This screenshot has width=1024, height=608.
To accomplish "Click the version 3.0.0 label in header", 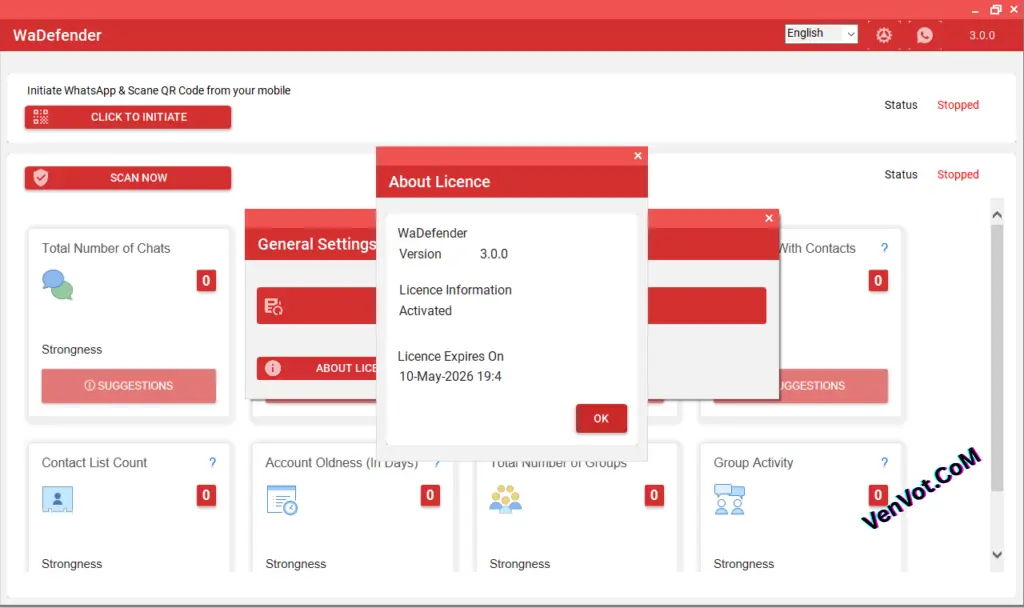I will (x=982, y=35).
